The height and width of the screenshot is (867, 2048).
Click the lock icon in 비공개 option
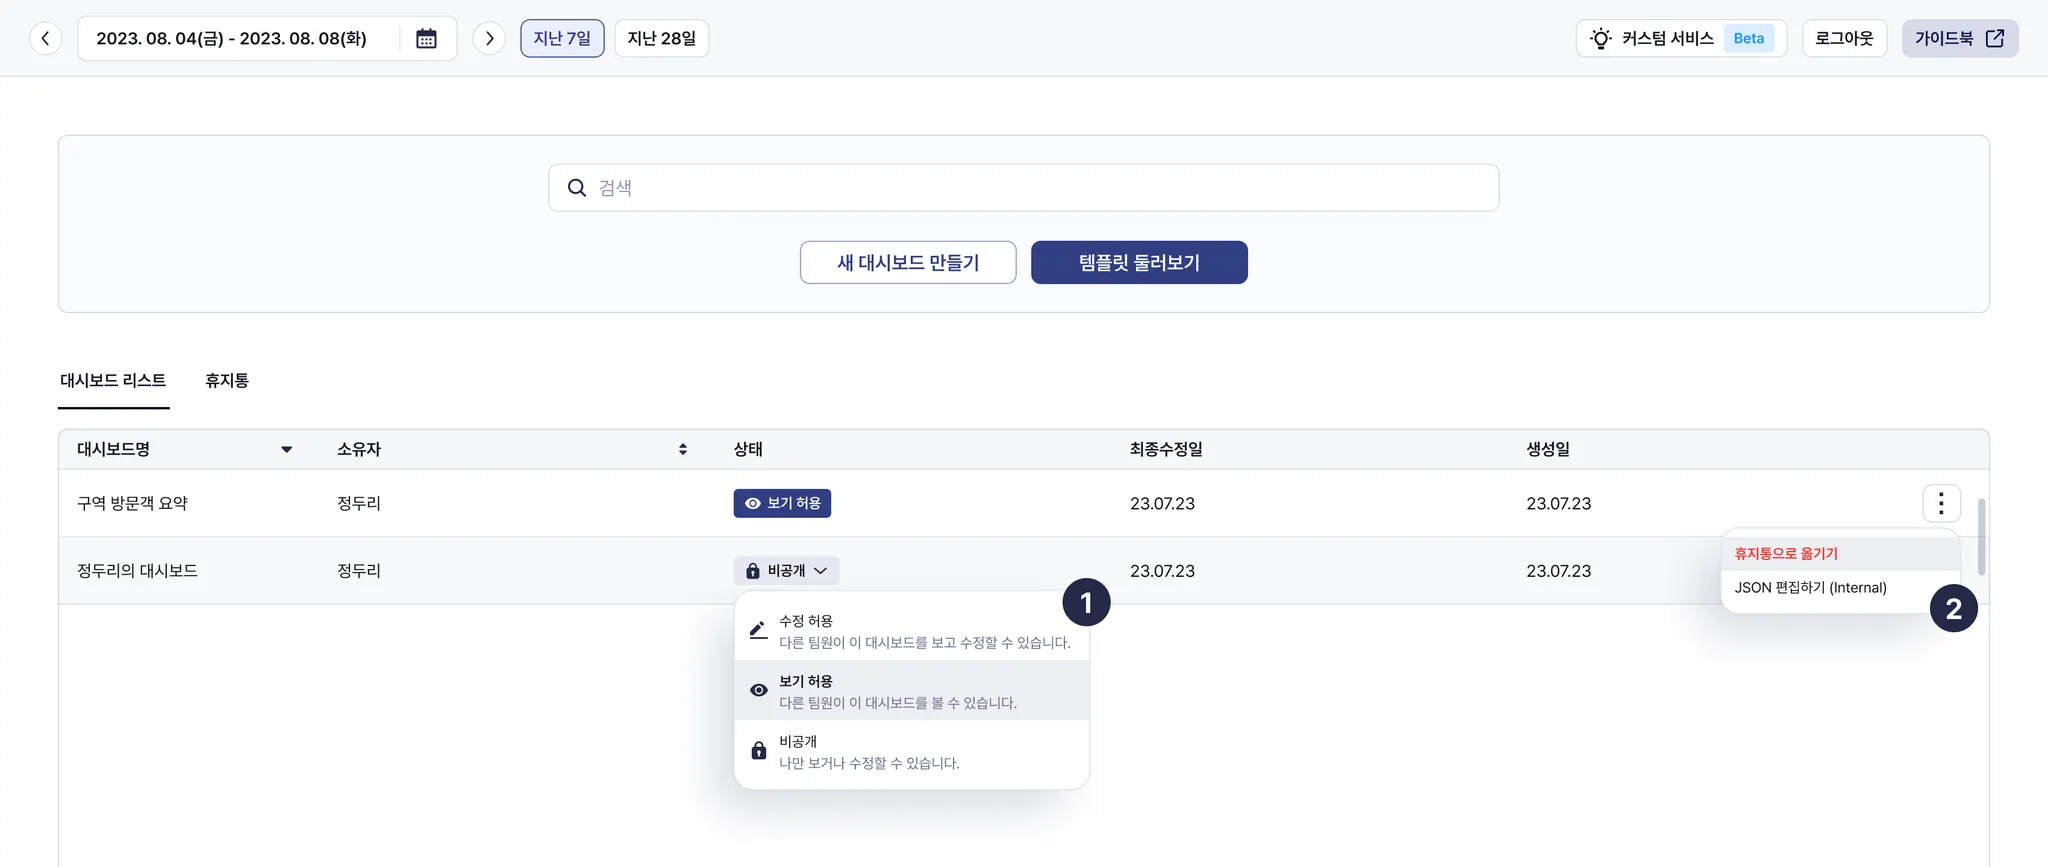[758, 751]
